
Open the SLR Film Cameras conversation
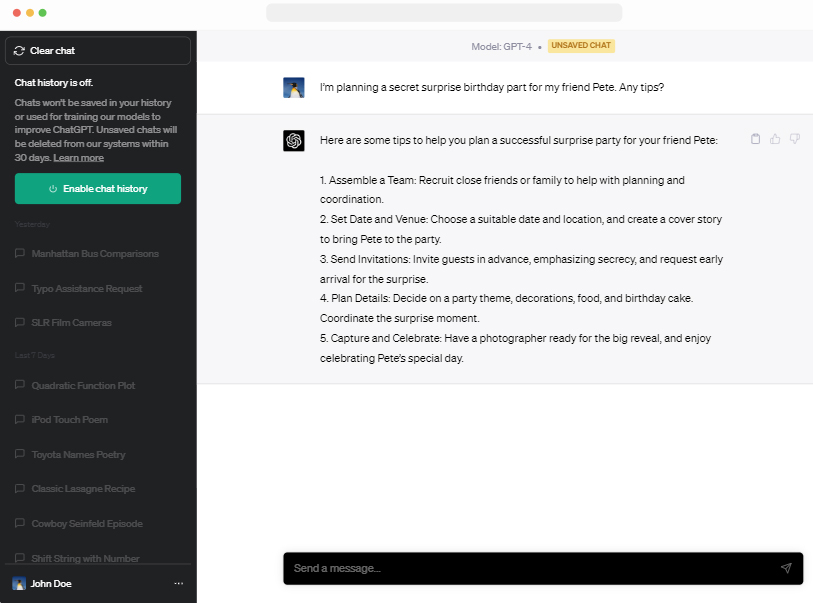pos(72,323)
